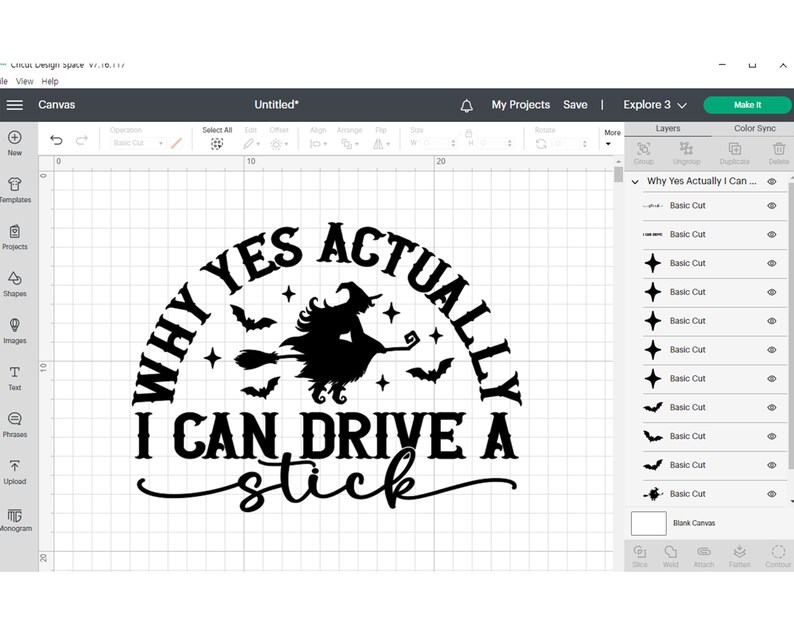Click the size lock icon
The width and height of the screenshot is (794, 635).
[x=468, y=133]
